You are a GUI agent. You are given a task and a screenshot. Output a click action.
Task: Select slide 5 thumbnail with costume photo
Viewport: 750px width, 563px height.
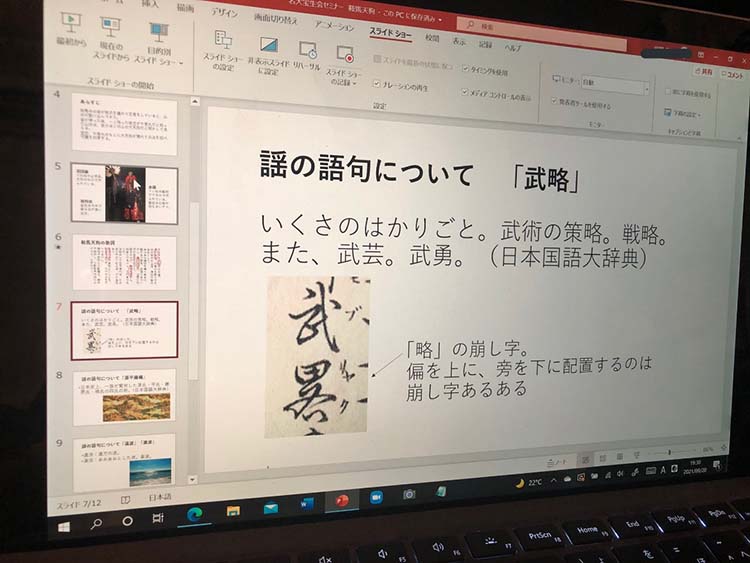pos(124,193)
